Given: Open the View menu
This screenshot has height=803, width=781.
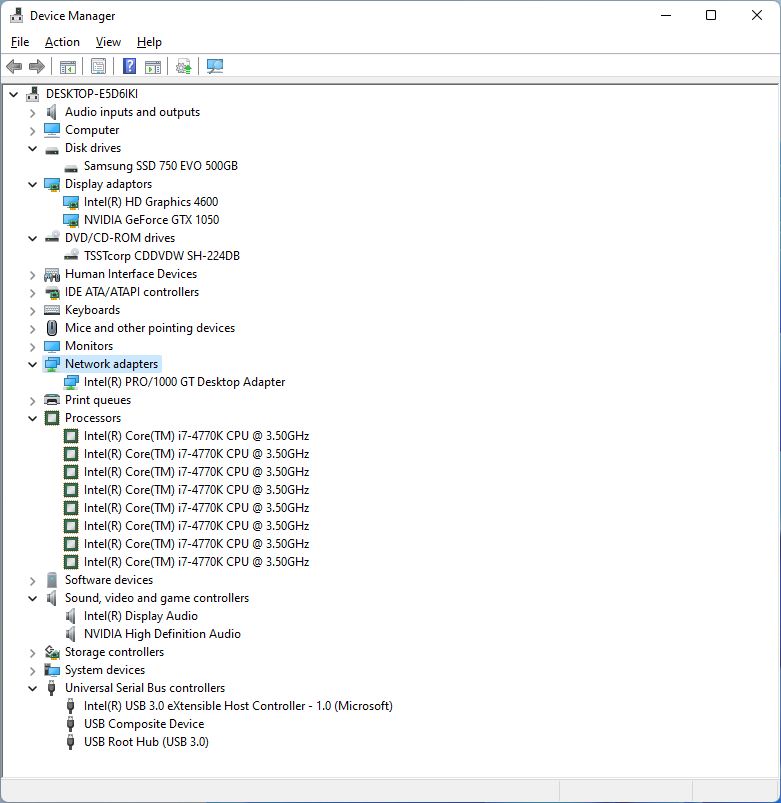Looking at the screenshot, I should click(x=108, y=42).
